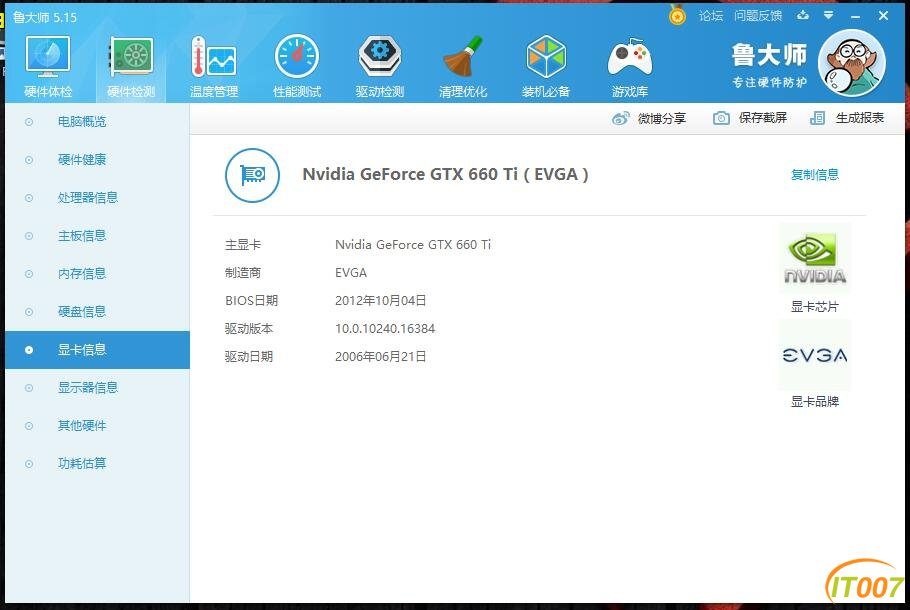Click the gold medal icon in title bar
The height and width of the screenshot is (610, 910).
click(677, 15)
